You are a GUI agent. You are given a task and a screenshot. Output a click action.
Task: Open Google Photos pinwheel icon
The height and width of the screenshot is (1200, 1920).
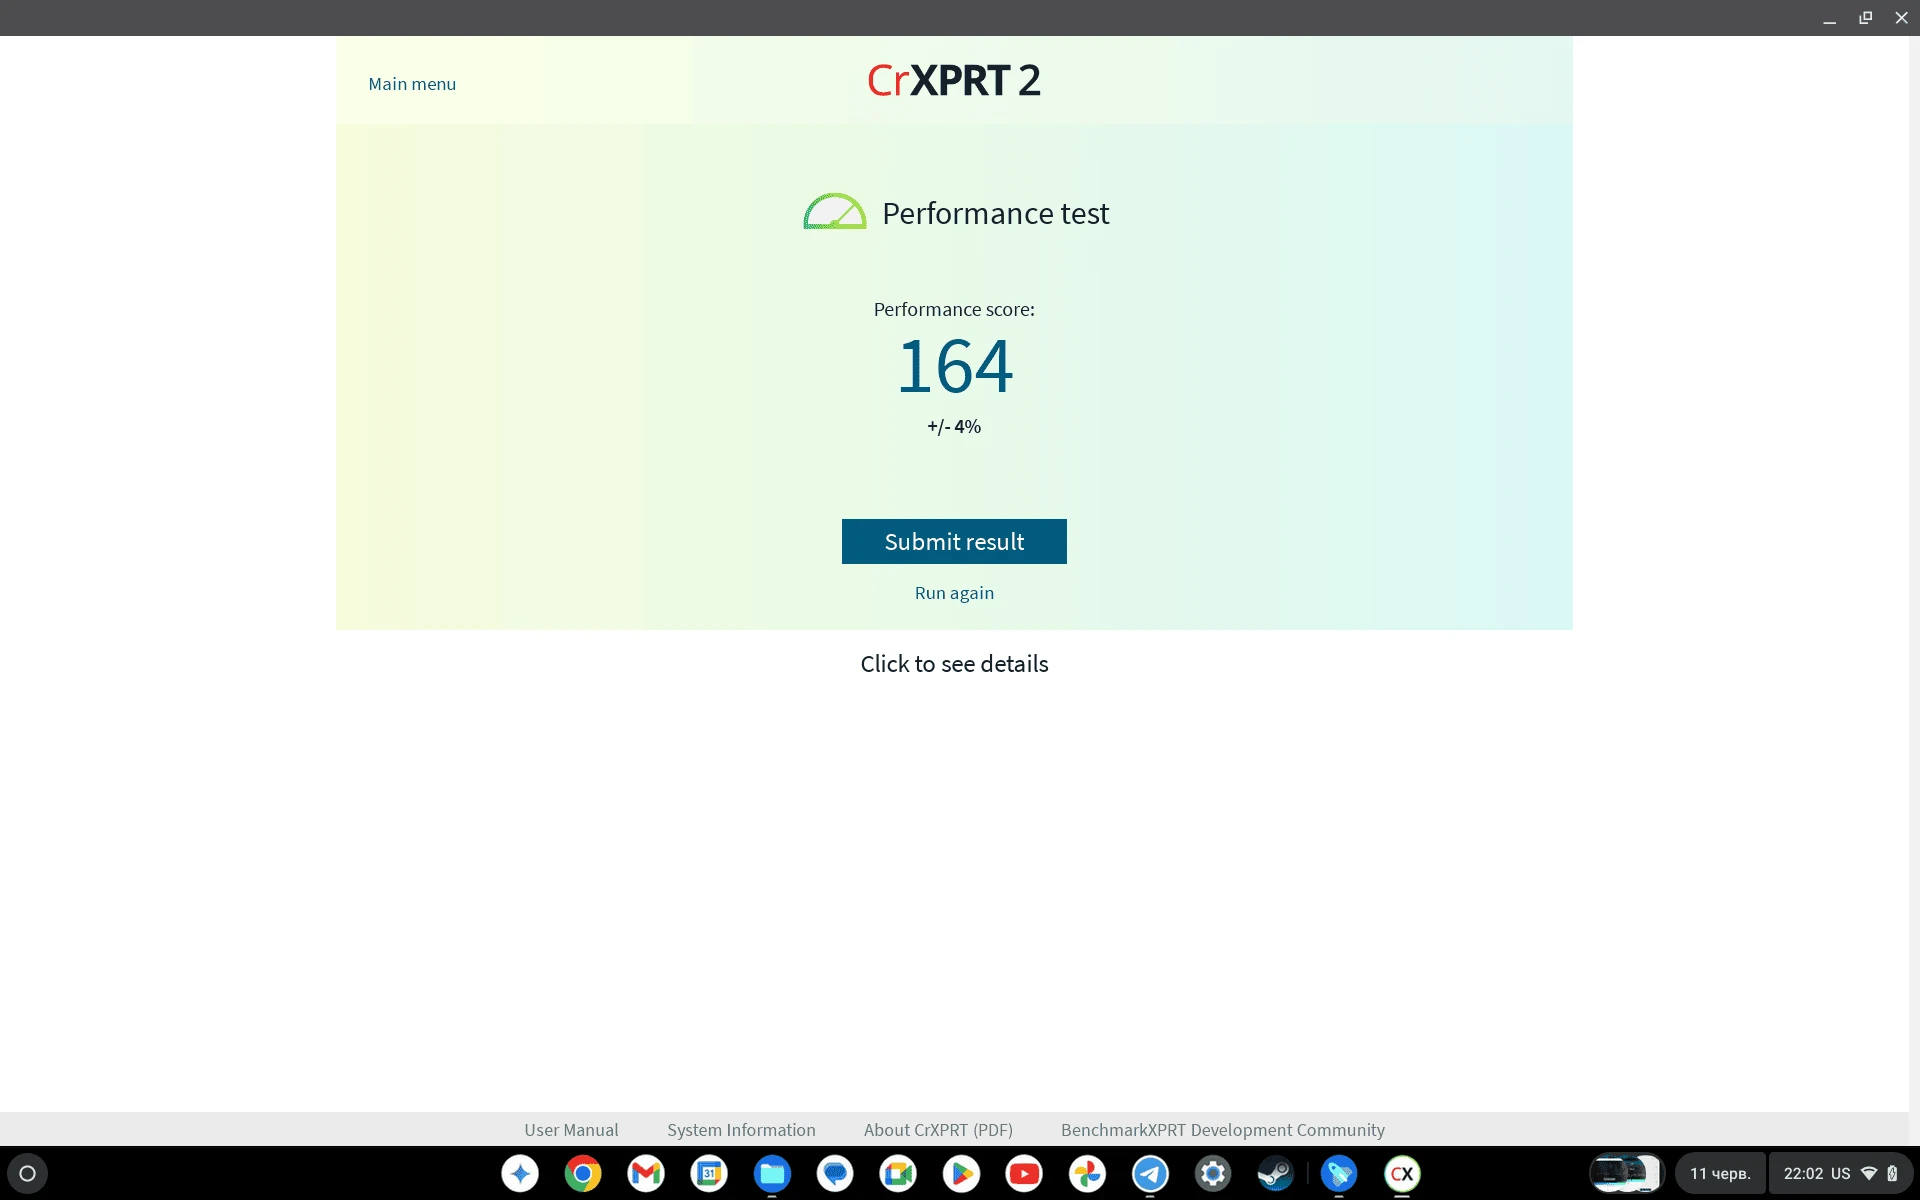point(1087,1173)
